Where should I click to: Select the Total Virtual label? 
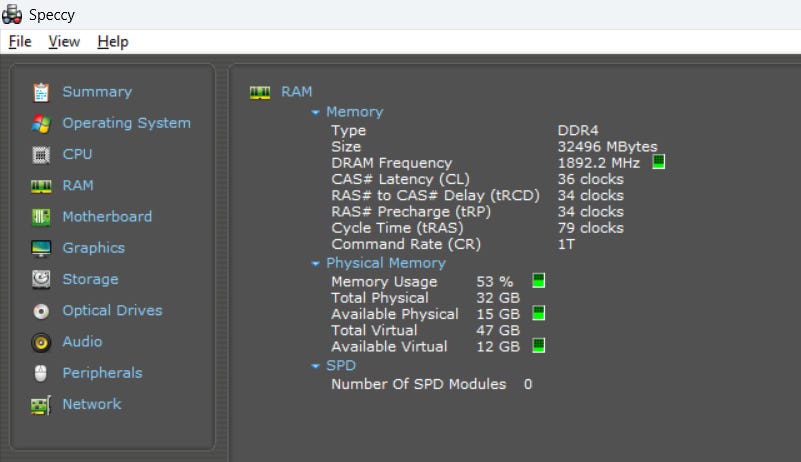(x=374, y=330)
